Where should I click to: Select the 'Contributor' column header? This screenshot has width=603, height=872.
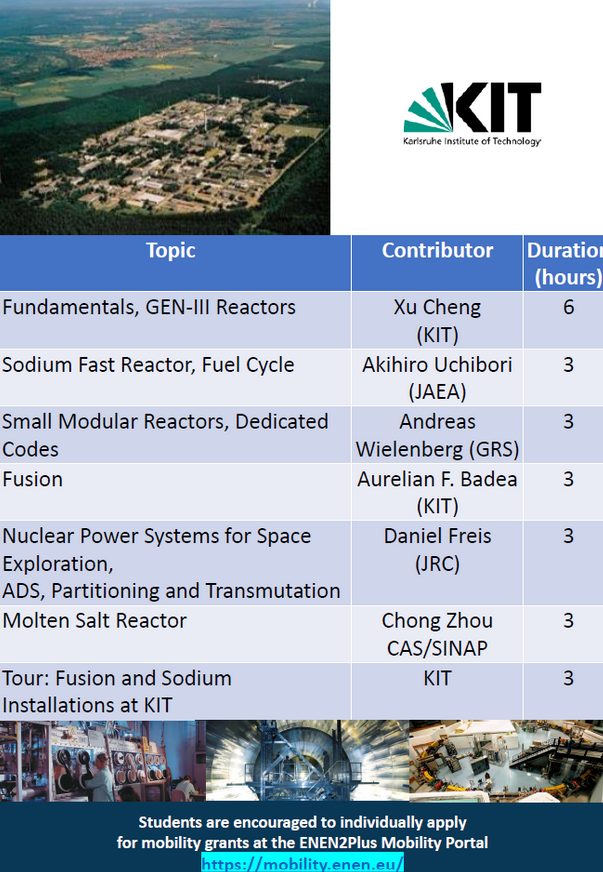point(437,263)
